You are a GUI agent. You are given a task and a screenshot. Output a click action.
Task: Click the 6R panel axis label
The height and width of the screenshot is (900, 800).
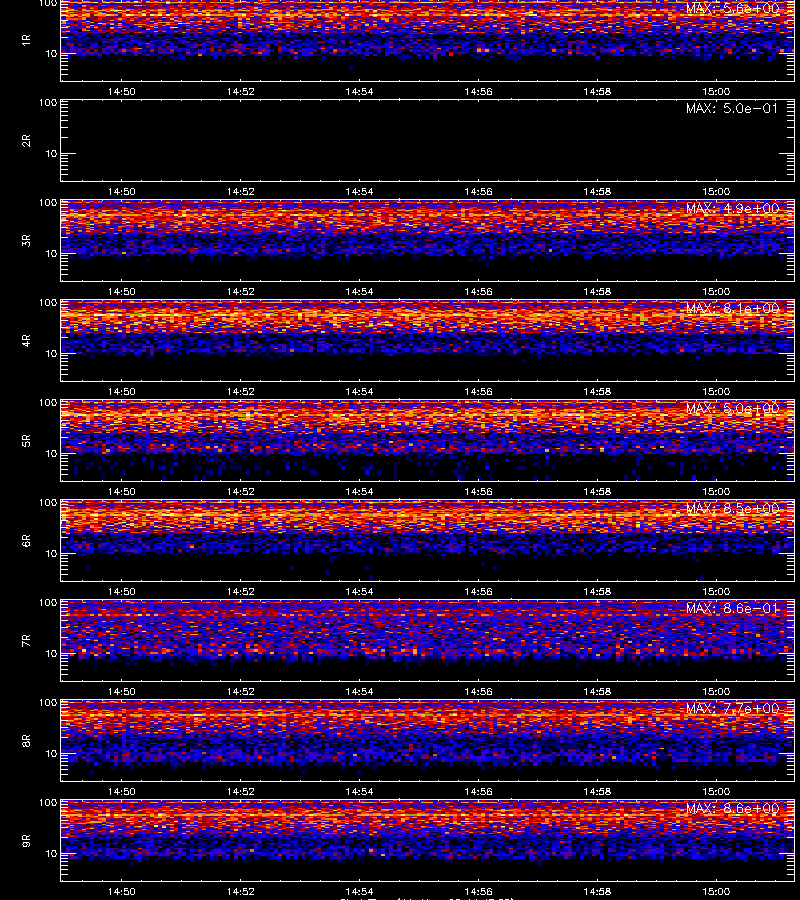26,541
